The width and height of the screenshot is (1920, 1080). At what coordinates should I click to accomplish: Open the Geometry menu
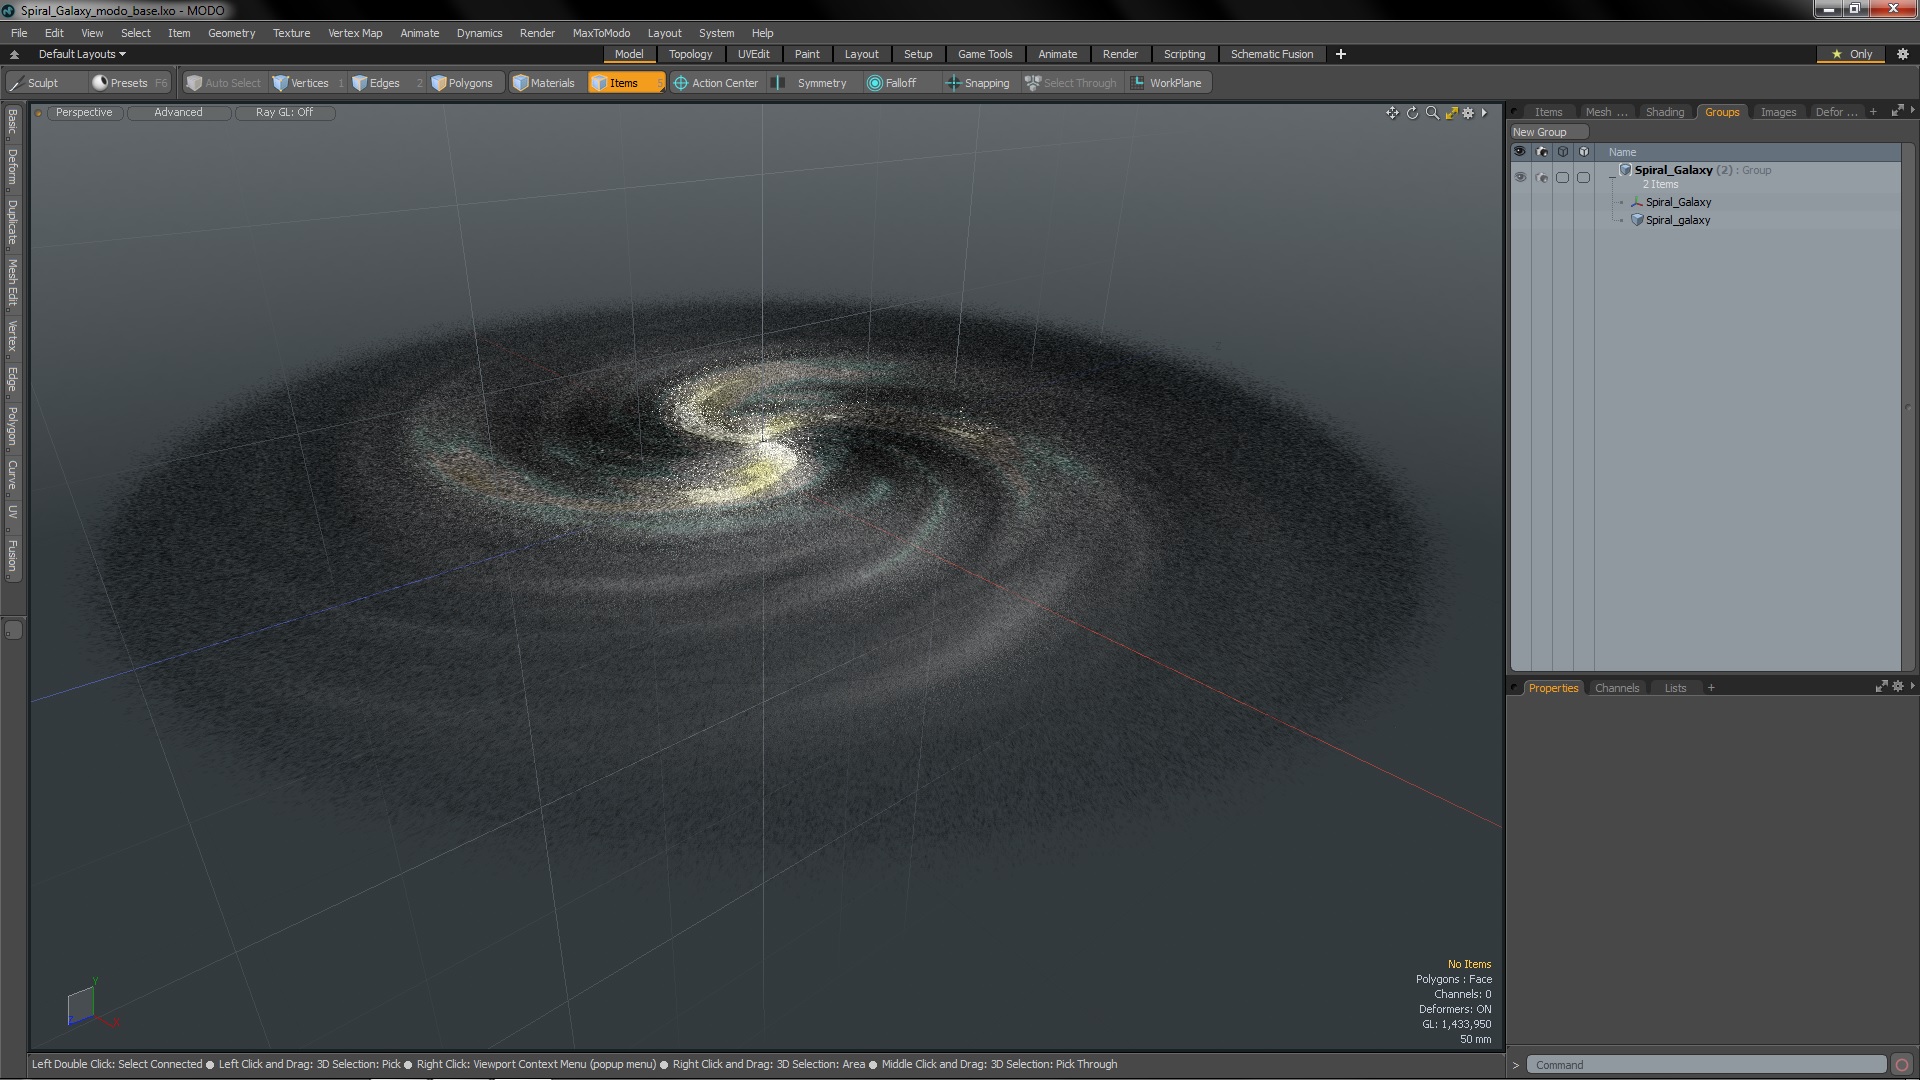point(231,33)
